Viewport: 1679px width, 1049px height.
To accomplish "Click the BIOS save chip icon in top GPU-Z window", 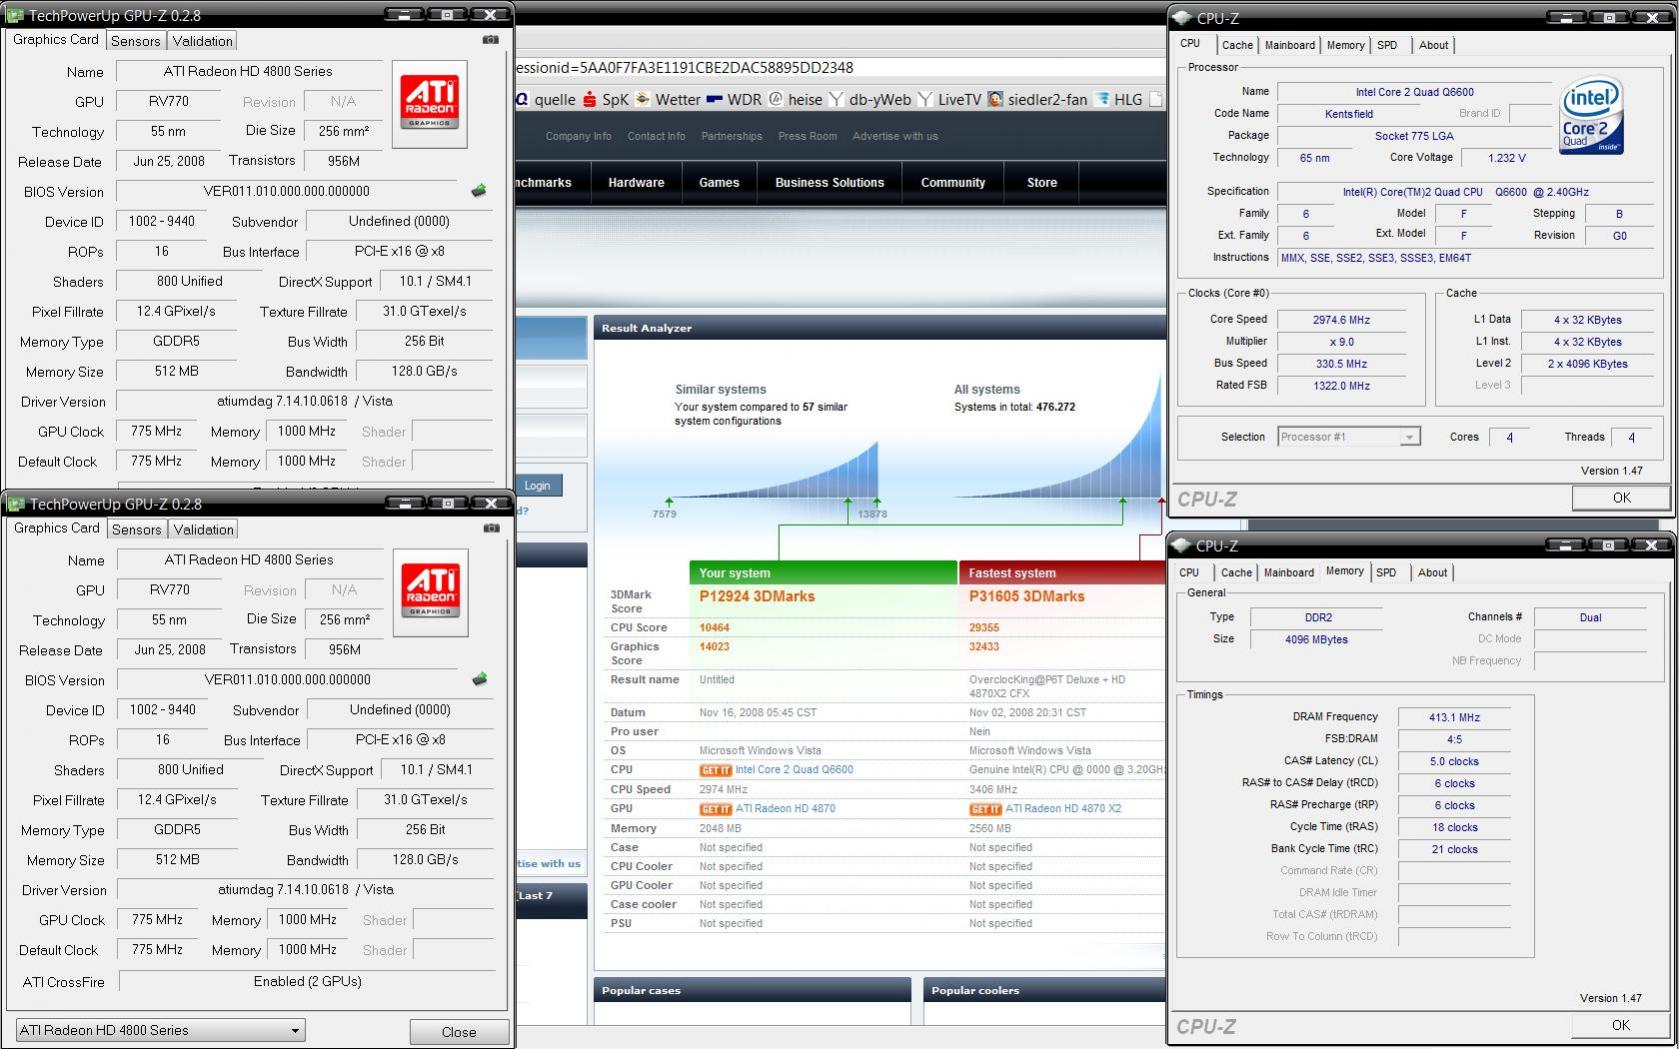I will point(479,190).
